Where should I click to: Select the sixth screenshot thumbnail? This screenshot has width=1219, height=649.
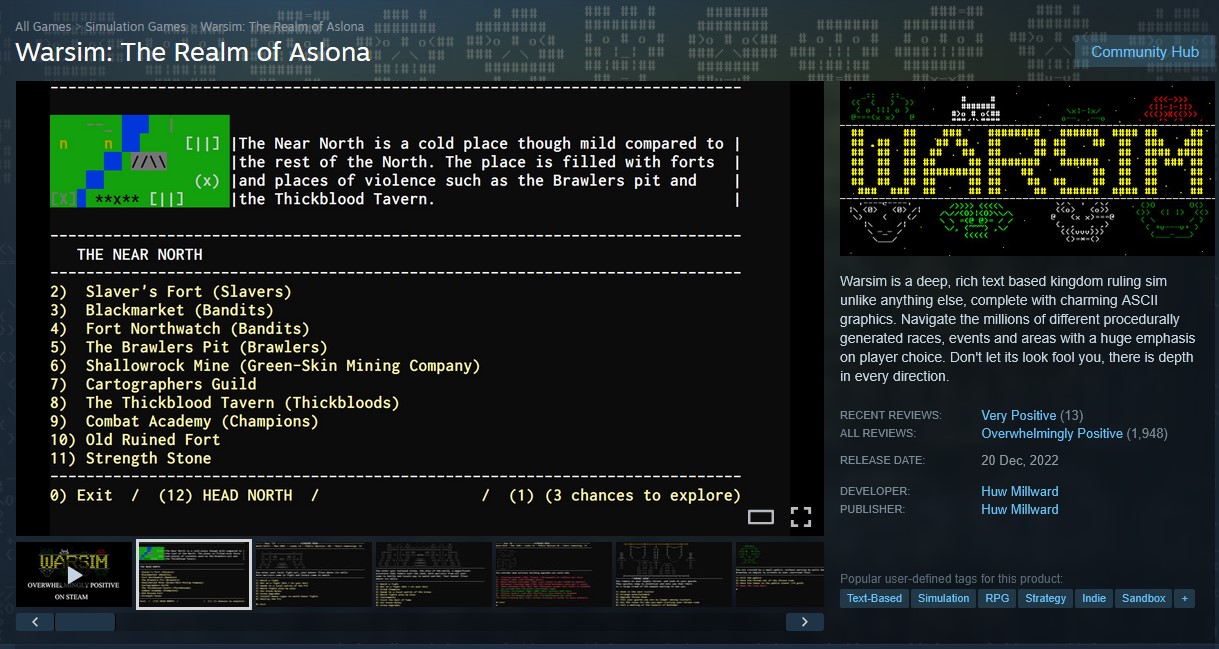[674, 574]
